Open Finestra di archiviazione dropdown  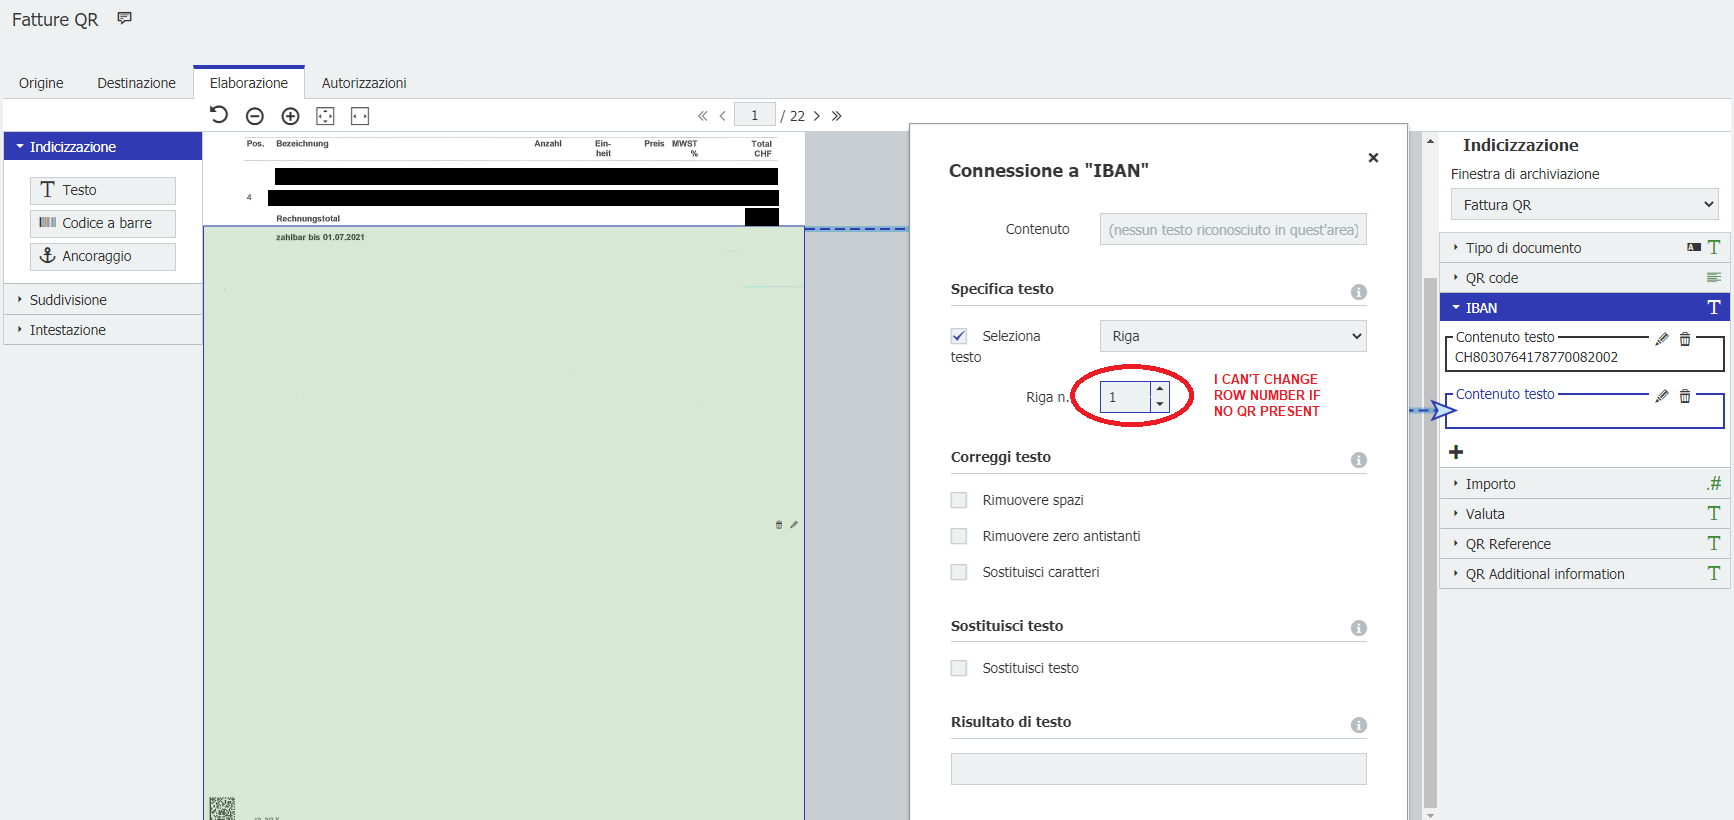tap(1584, 205)
